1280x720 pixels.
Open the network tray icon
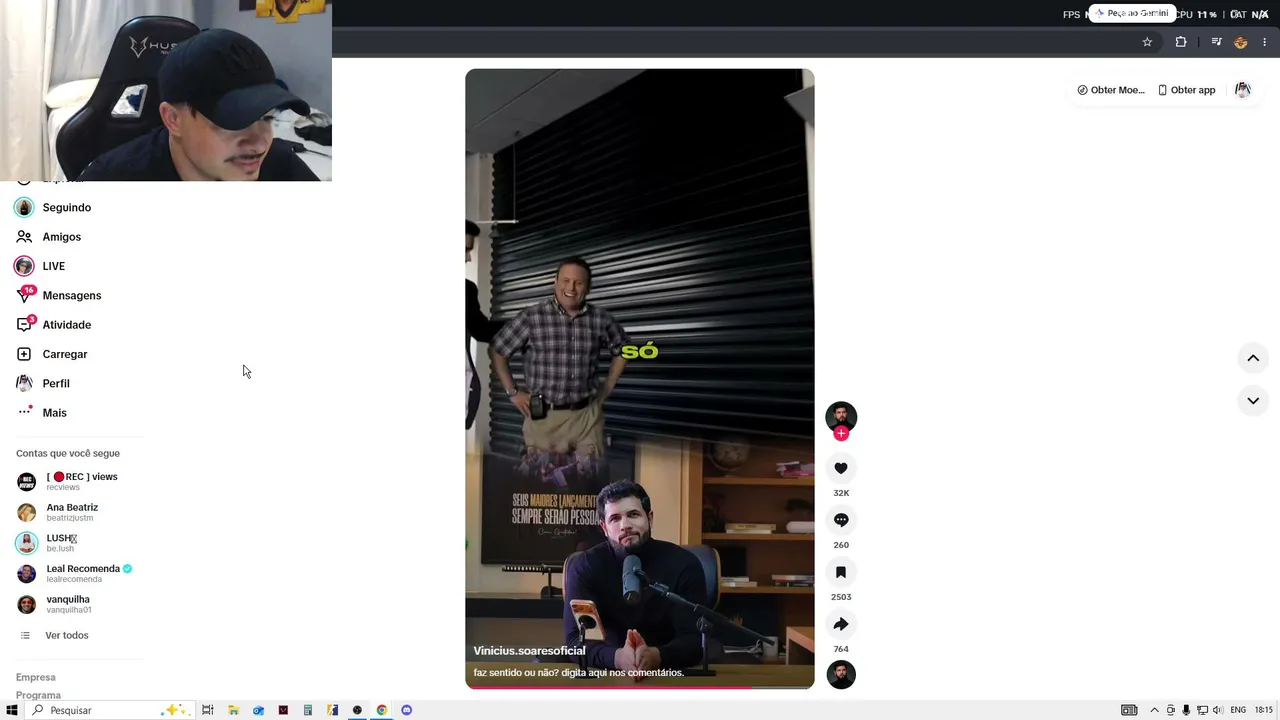[1202, 710]
